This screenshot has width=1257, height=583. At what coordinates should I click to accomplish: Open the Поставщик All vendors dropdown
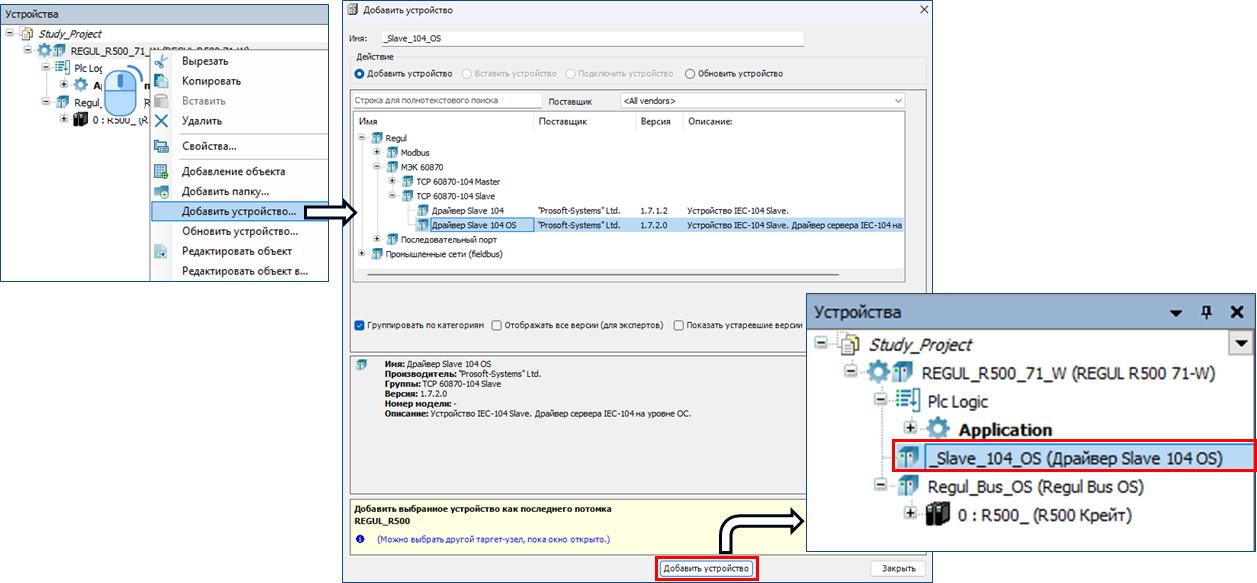coord(761,101)
